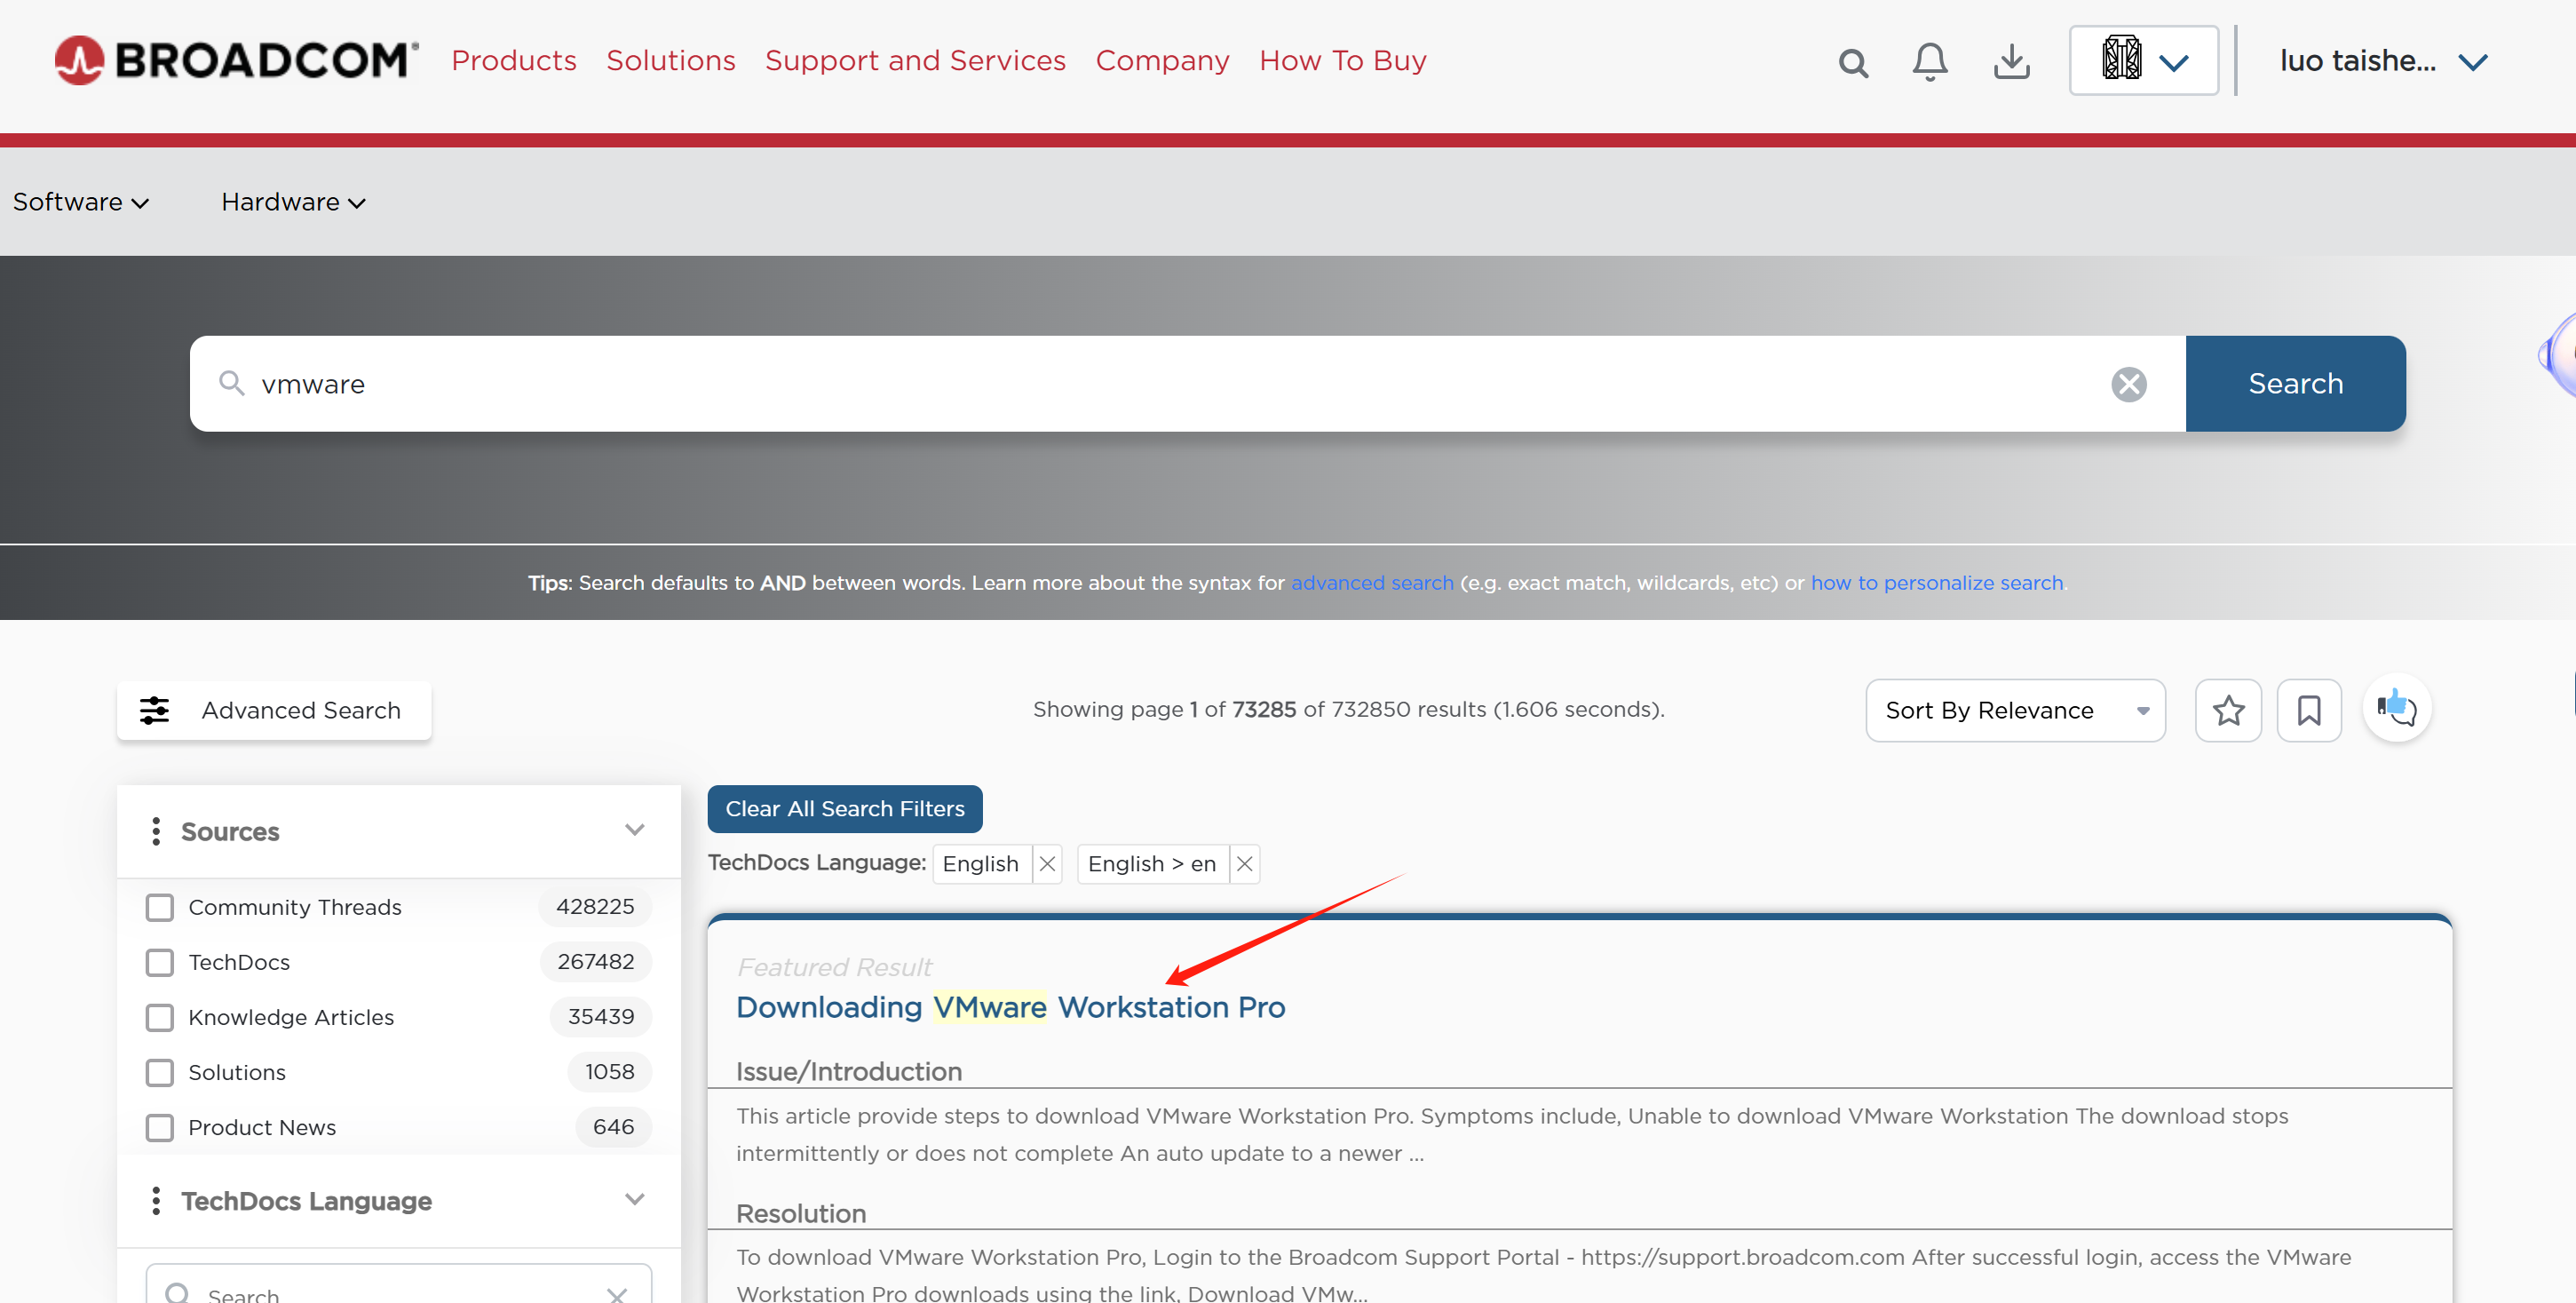Click the header search magnifier icon

tap(1853, 63)
